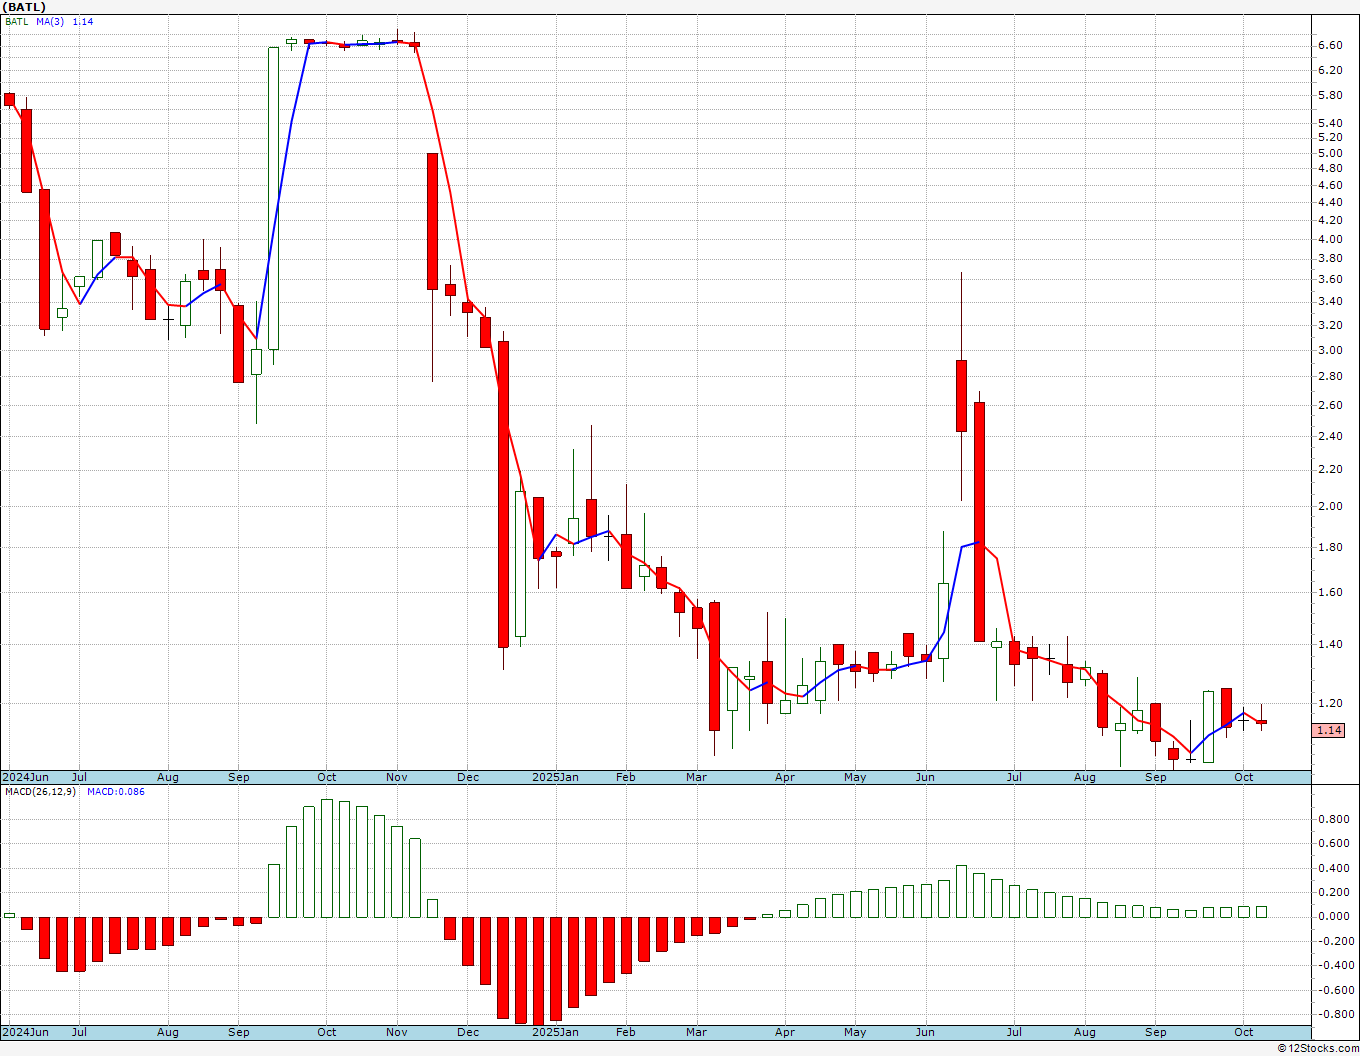1360x1056 pixels.
Task: Click the 1.20 price axis label
Action: point(1330,703)
